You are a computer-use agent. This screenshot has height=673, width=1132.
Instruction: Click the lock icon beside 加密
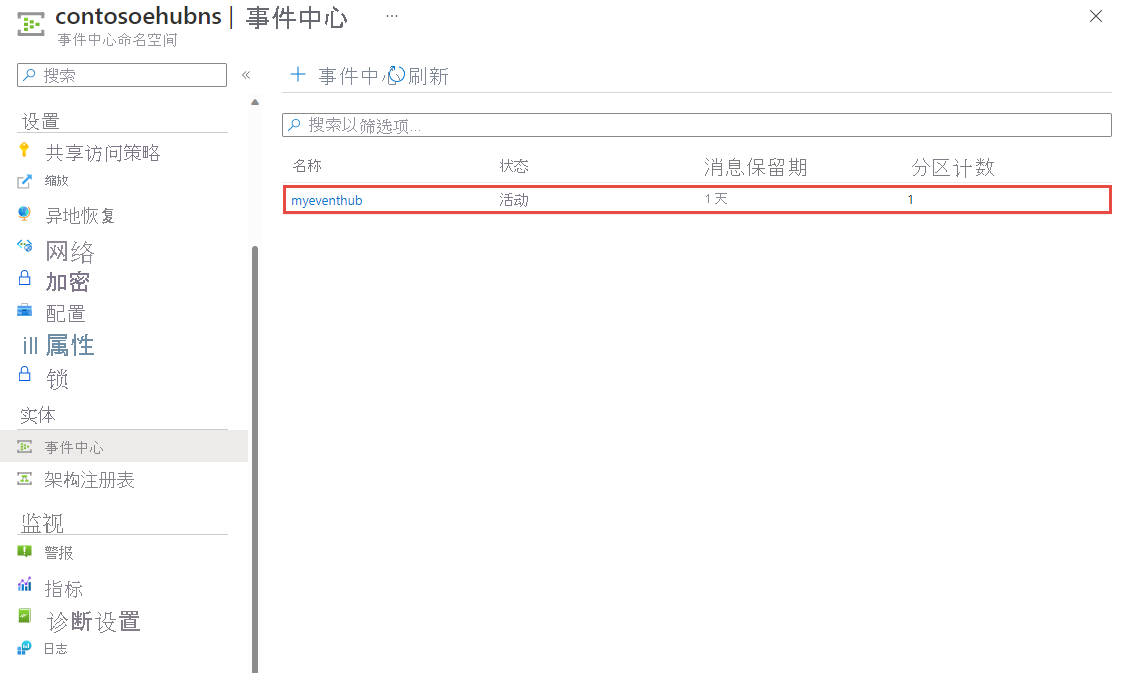pos(25,278)
